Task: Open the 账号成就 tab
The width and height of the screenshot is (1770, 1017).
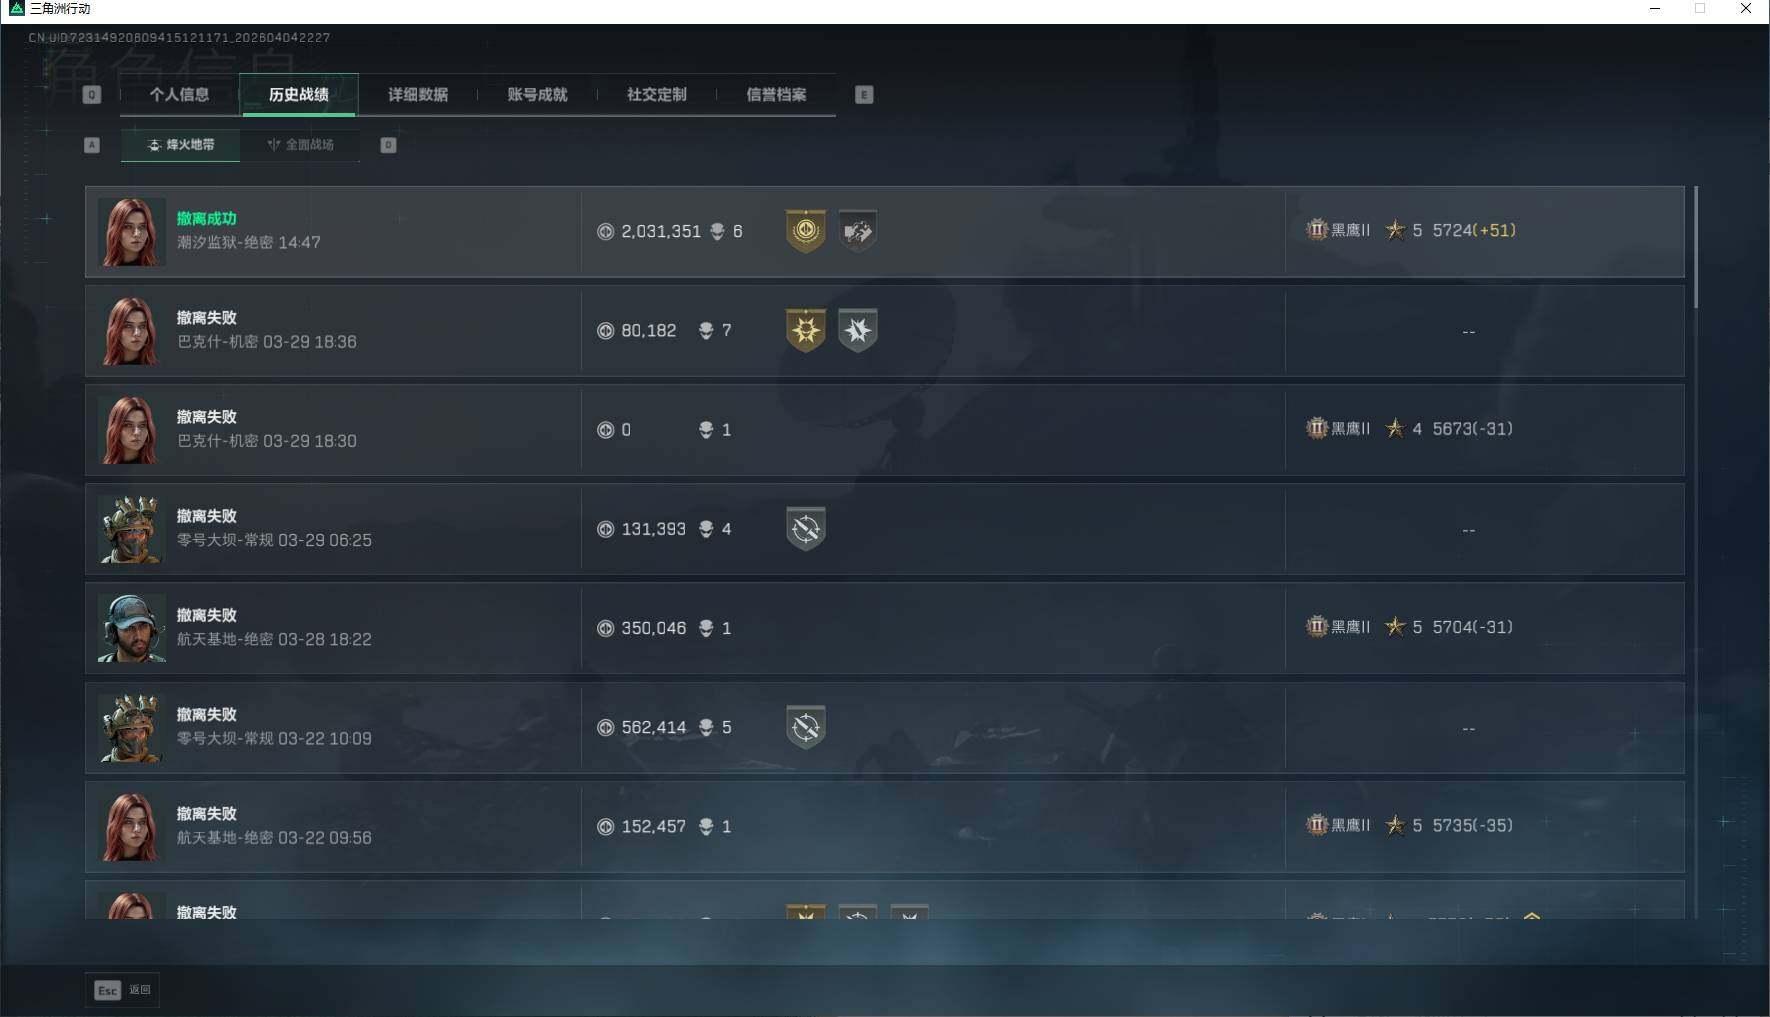Action: click(x=537, y=95)
